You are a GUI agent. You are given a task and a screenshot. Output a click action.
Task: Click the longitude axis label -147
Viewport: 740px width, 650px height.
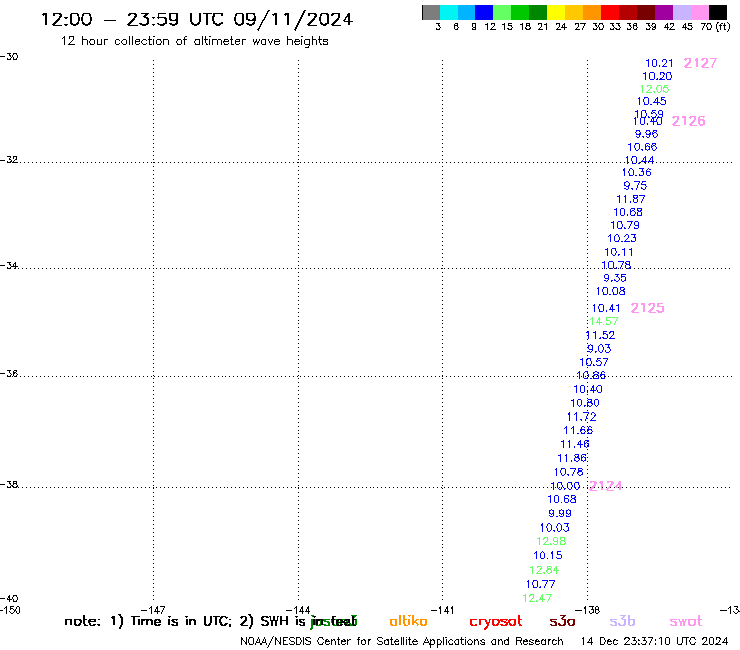153,610
